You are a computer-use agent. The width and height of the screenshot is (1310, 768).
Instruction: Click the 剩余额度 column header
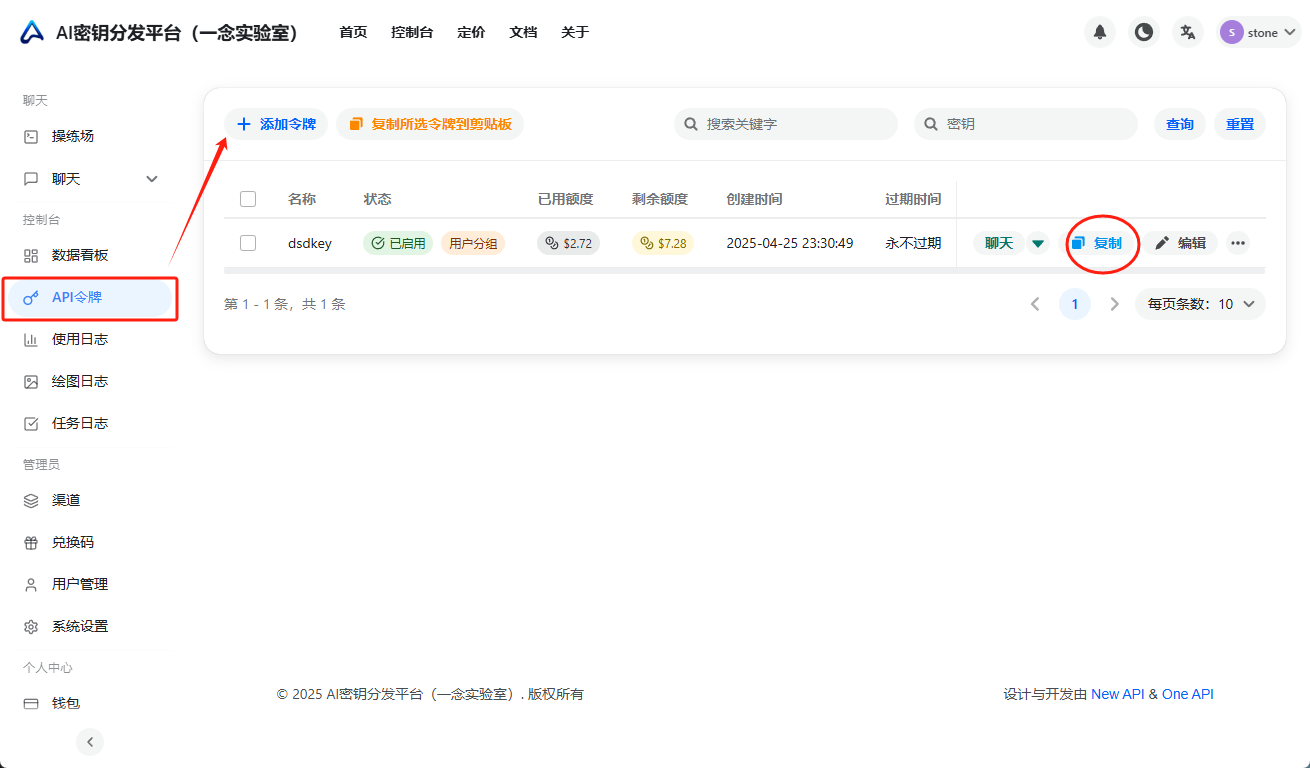660,199
